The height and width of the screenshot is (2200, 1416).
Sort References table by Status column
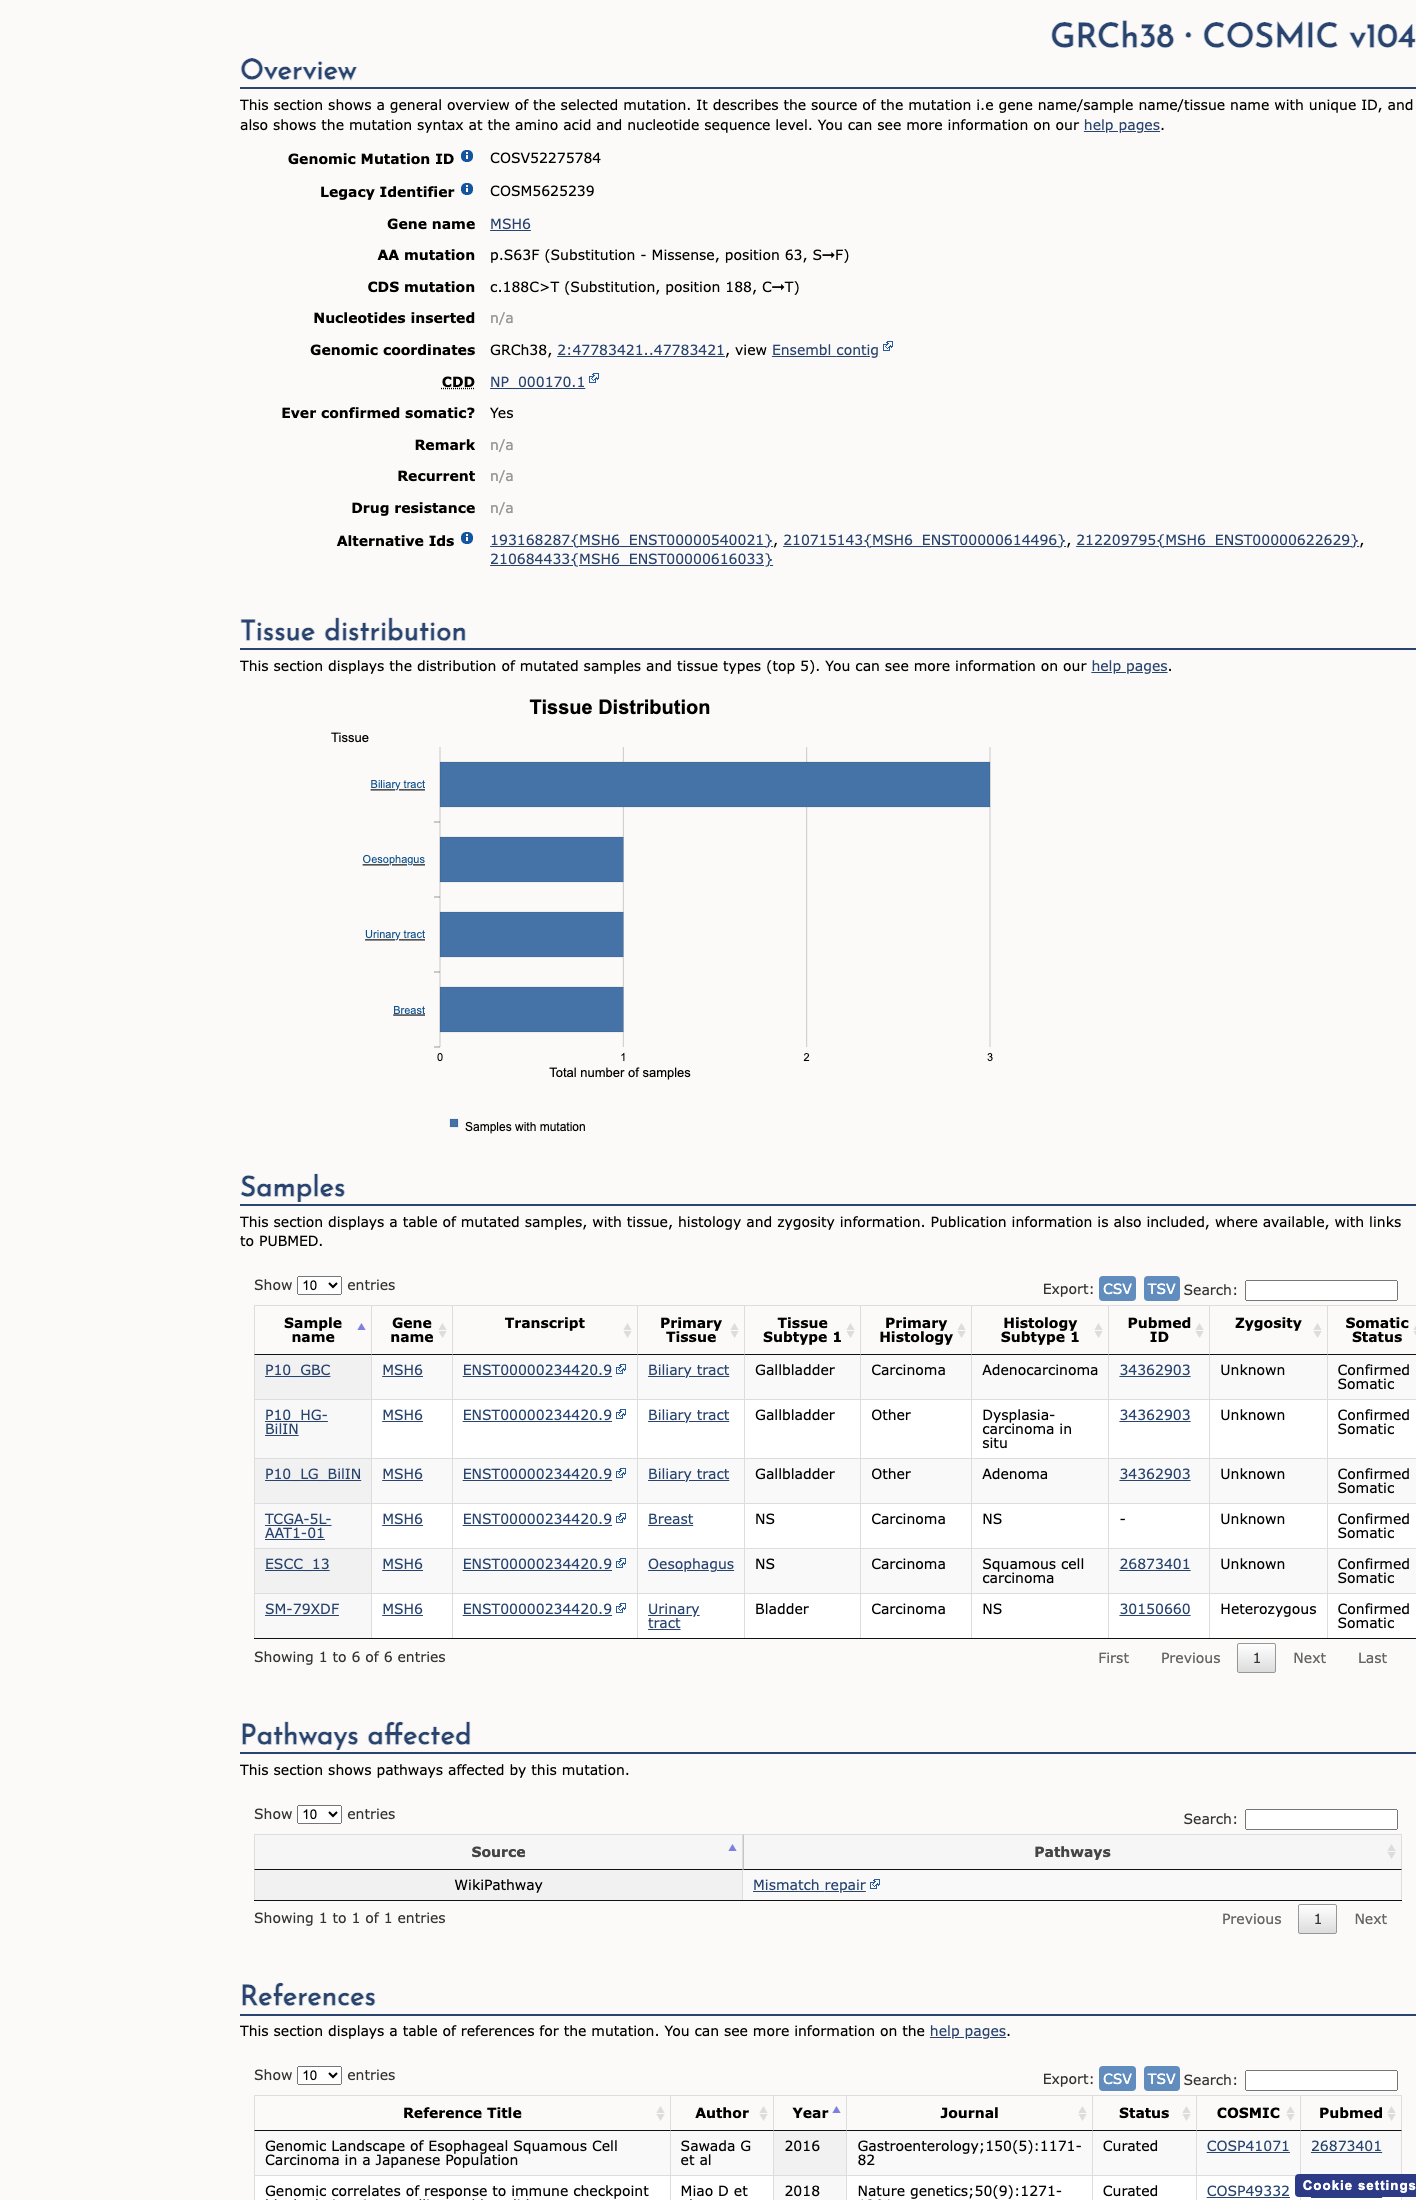[1144, 2113]
